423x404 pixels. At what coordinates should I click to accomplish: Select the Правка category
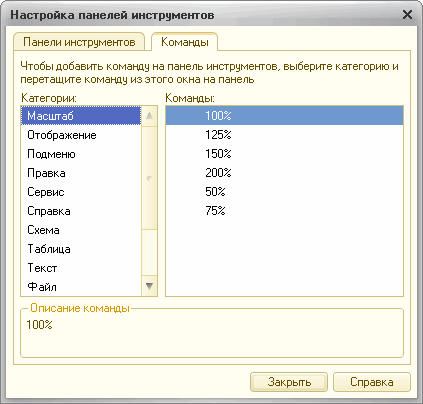click(81, 173)
